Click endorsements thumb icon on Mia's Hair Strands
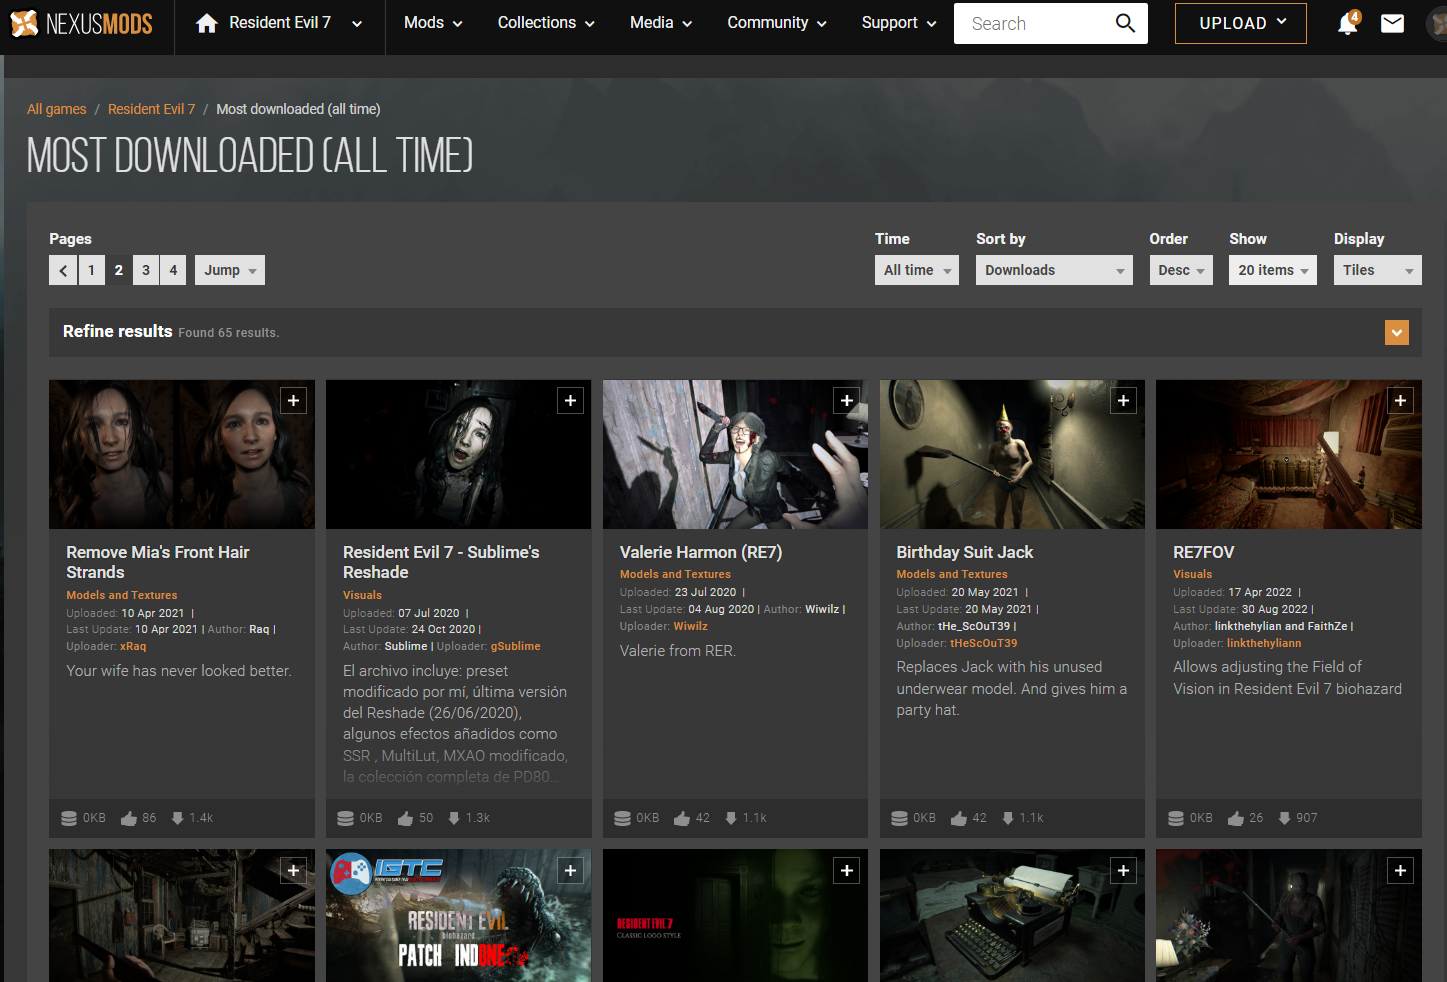 (129, 818)
